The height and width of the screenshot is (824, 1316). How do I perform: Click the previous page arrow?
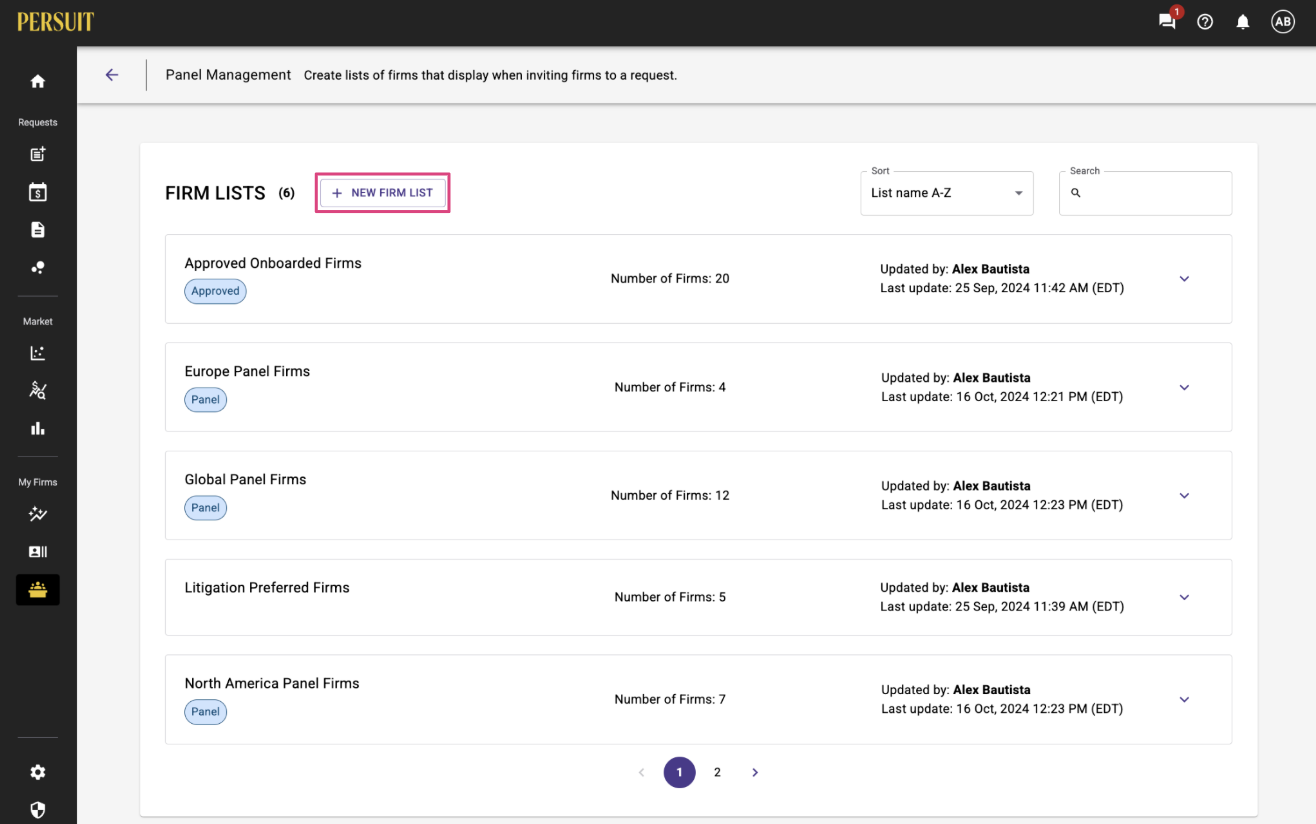click(642, 772)
